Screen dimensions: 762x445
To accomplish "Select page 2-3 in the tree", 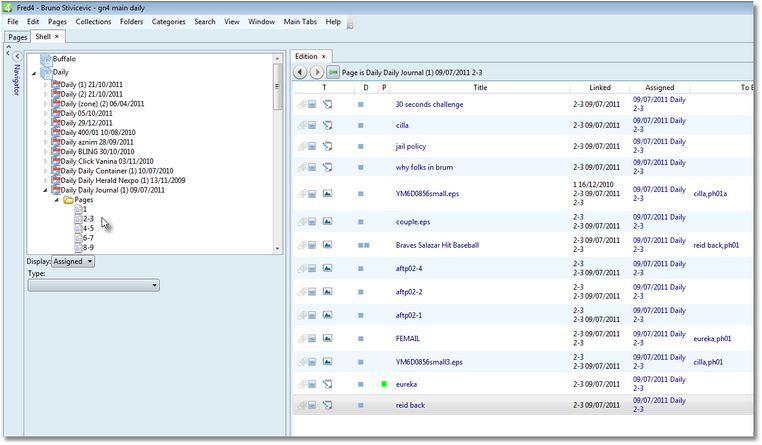I will point(88,219).
